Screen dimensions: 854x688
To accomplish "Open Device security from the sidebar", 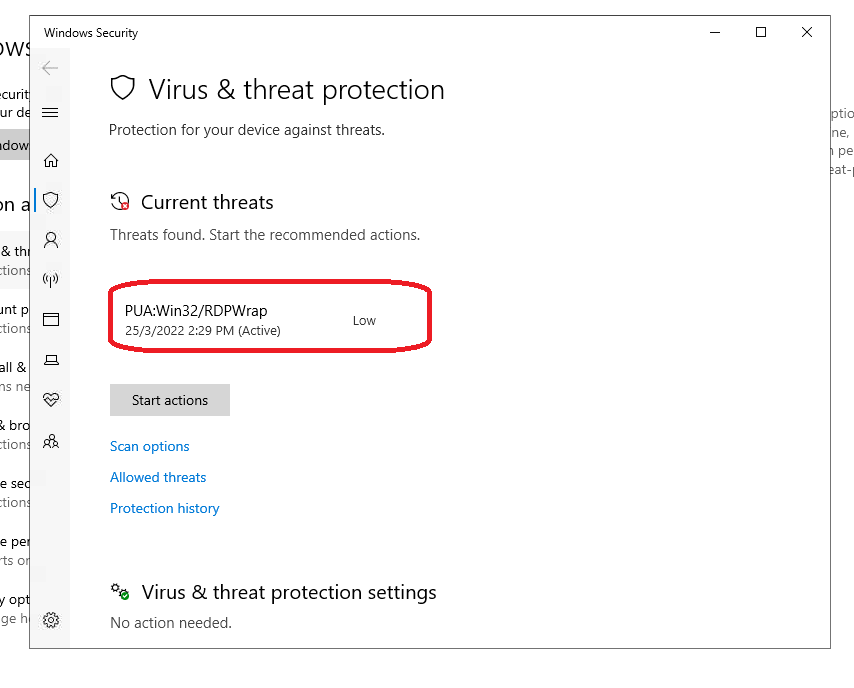I will tap(51, 360).
